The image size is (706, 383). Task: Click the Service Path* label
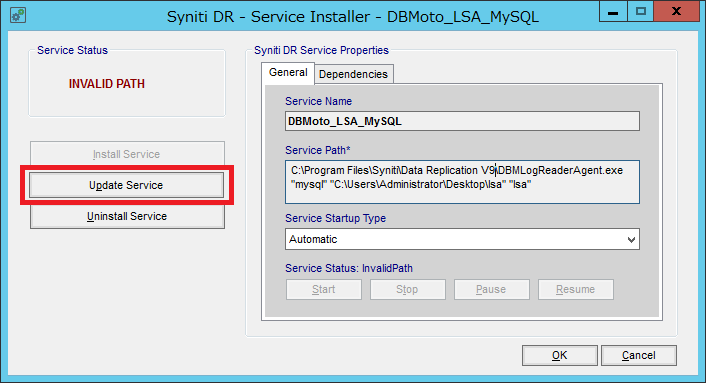[318, 150]
